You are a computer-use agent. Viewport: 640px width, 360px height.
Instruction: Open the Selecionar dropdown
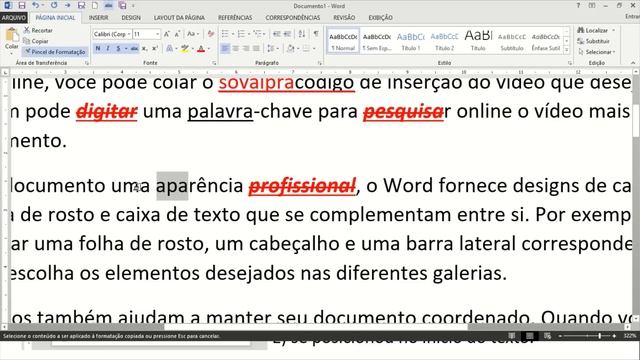597,52
